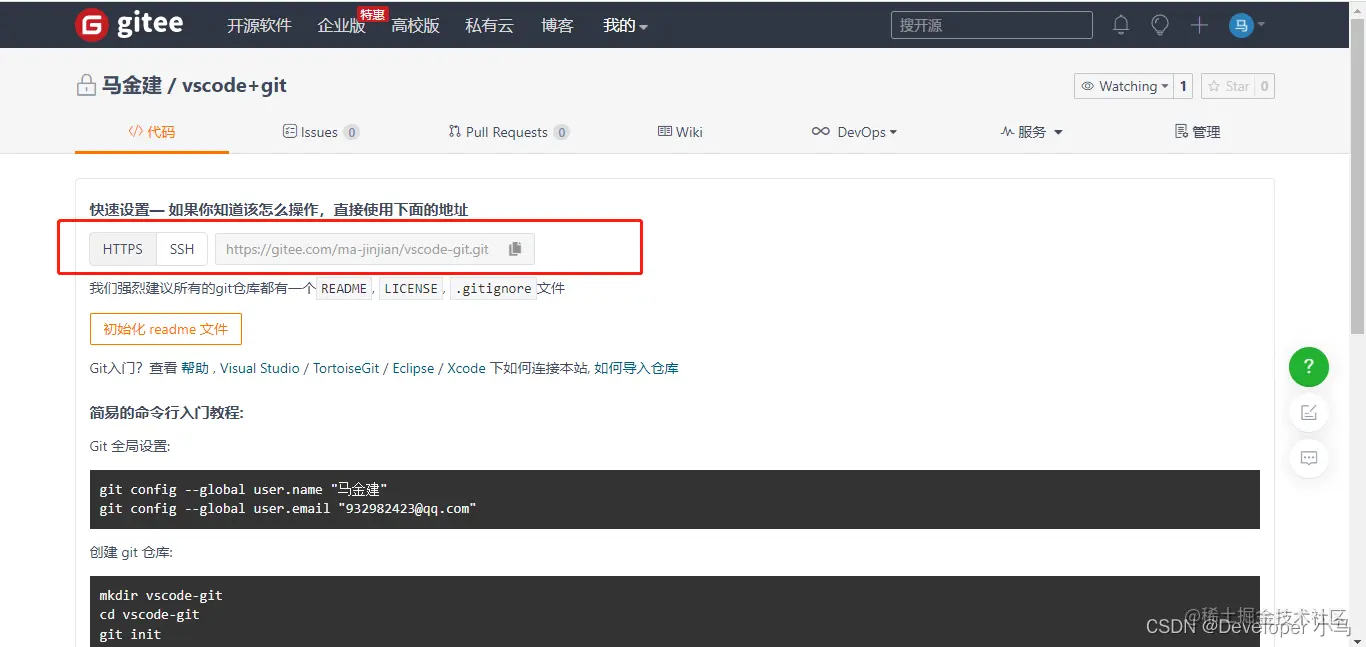Click the LICENSE filename tag

(x=411, y=289)
